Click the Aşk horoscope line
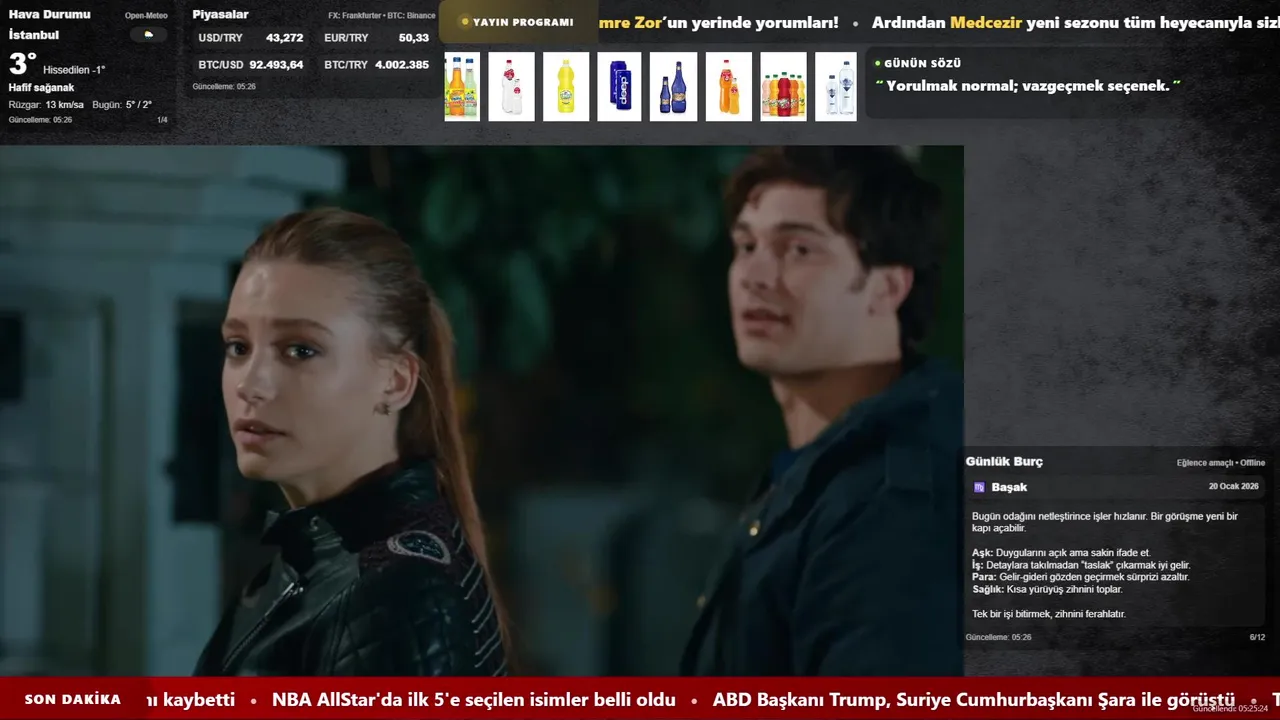This screenshot has width=1280, height=720. coord(1061,553)
